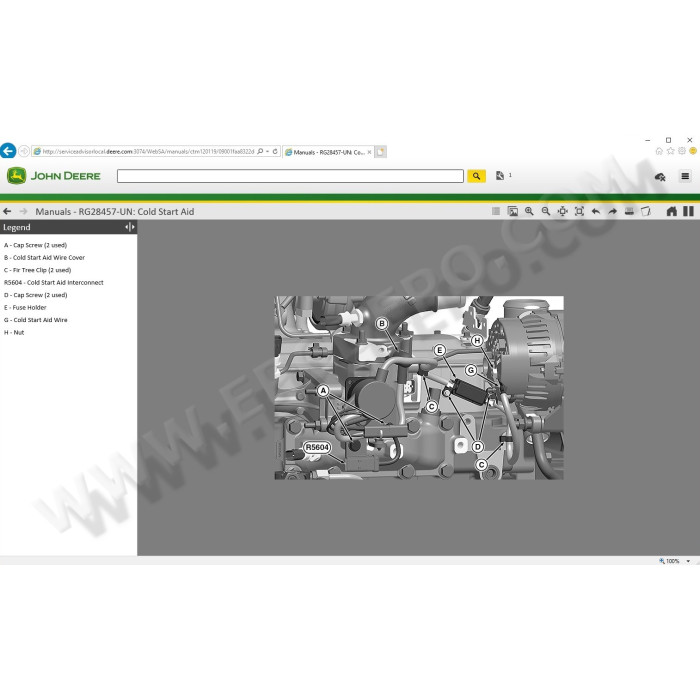Viewport: 700px width, 700px height.
Task: Print the current diagram
Action: coord(629,211)
